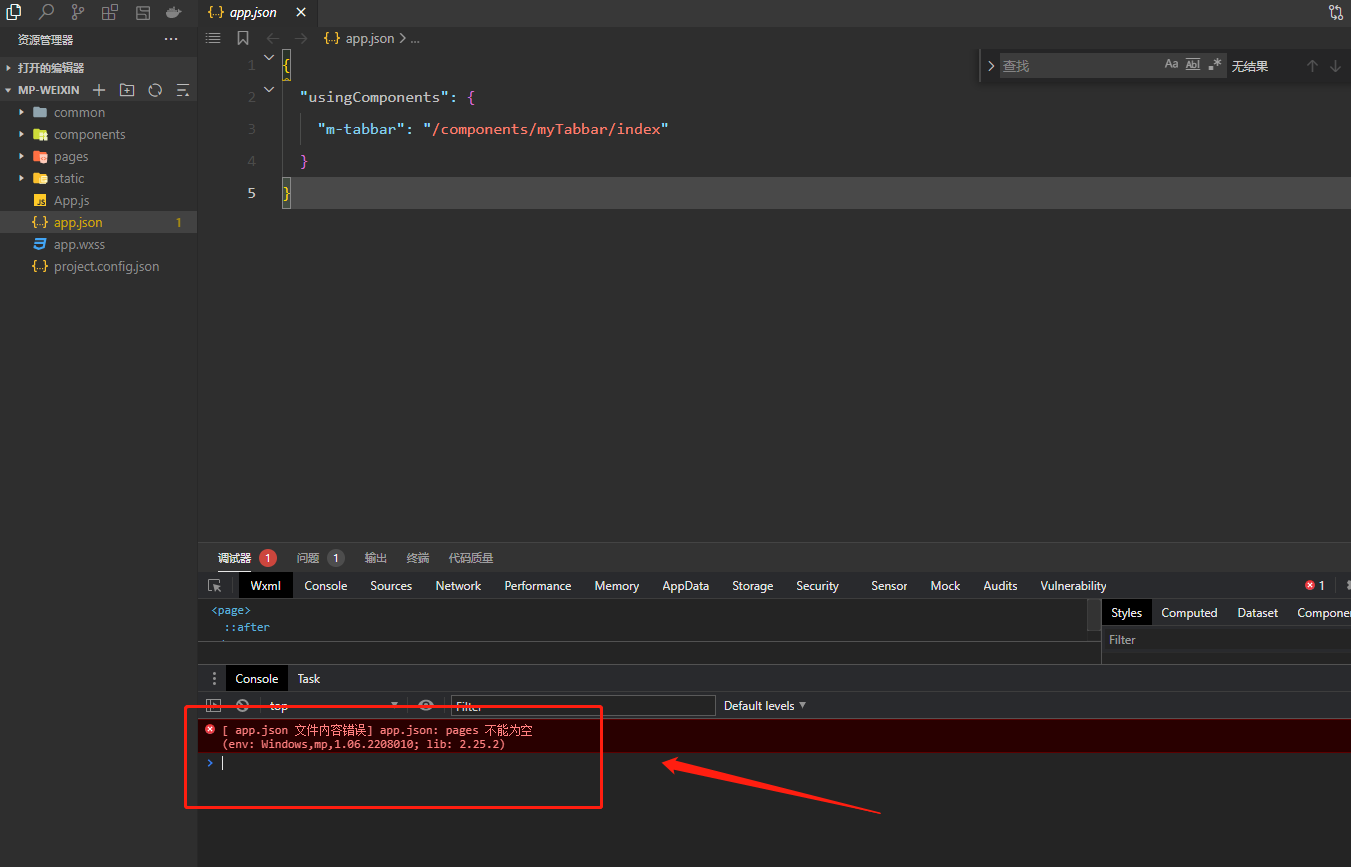The width and height of the screenshot is (1351, 867).
Task: Open the Vulnerability devtools tab
Action: coord(1073,586)
